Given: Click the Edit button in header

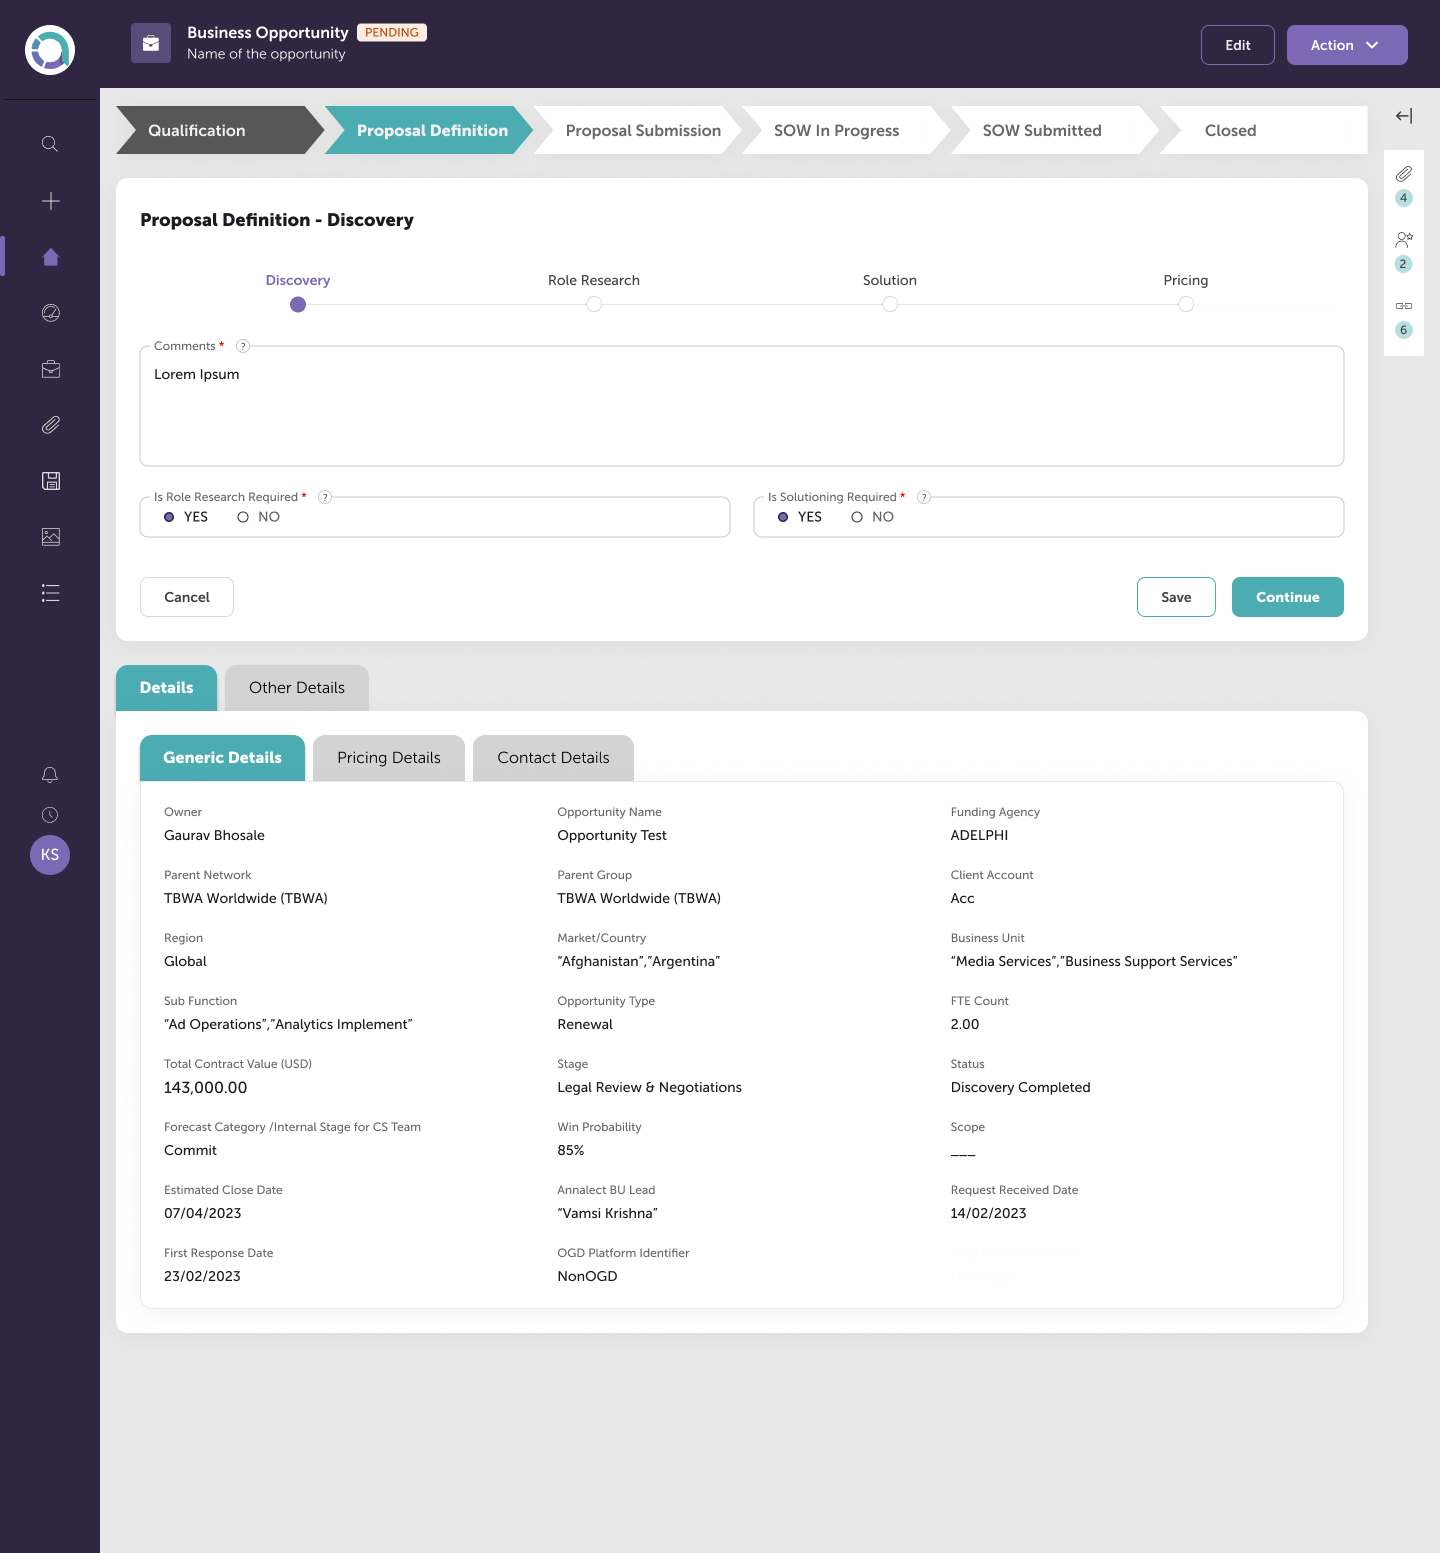Looking at the screenshot, I should point(1237,45).
